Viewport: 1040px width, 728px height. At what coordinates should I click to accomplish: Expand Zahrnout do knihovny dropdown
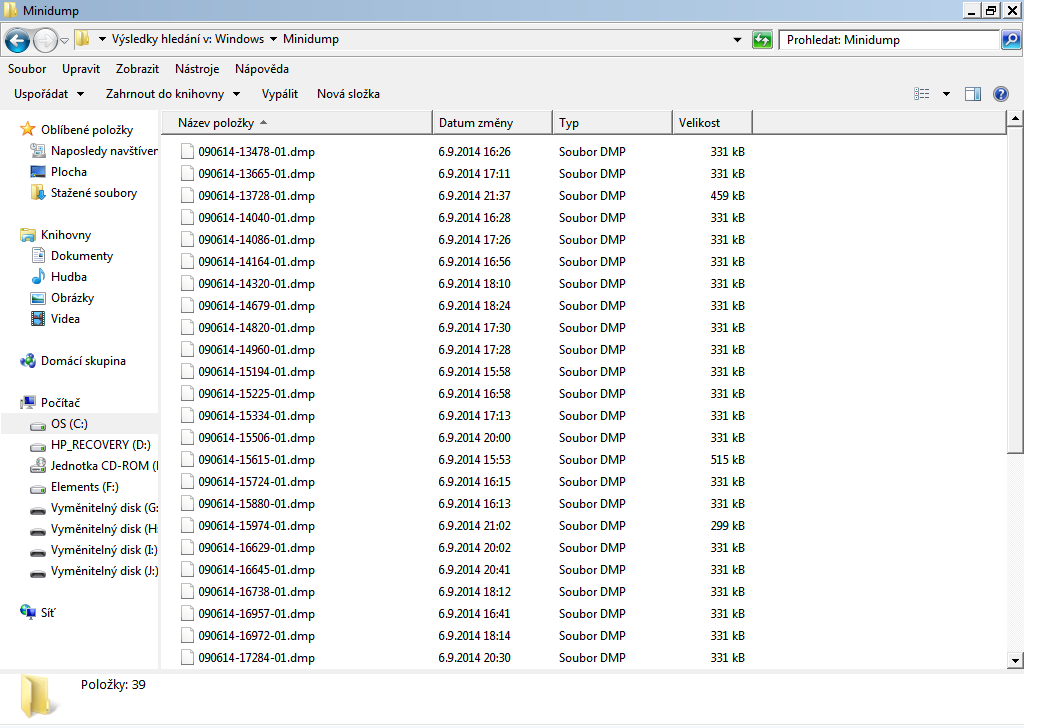pos(172,94)
